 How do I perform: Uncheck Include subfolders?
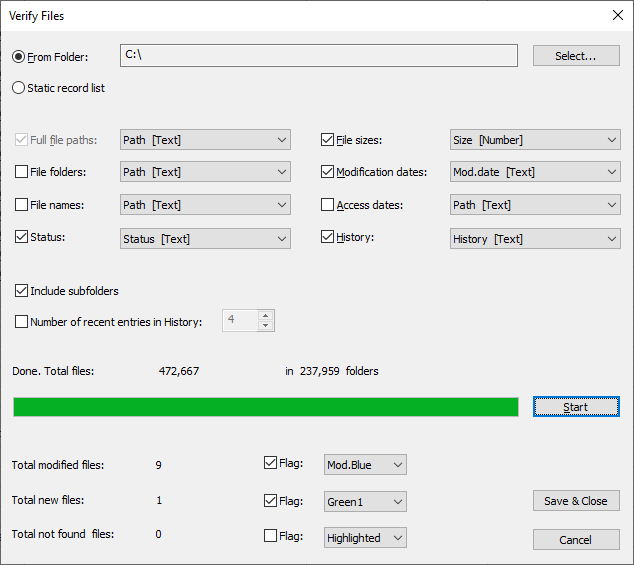point(22,291)
